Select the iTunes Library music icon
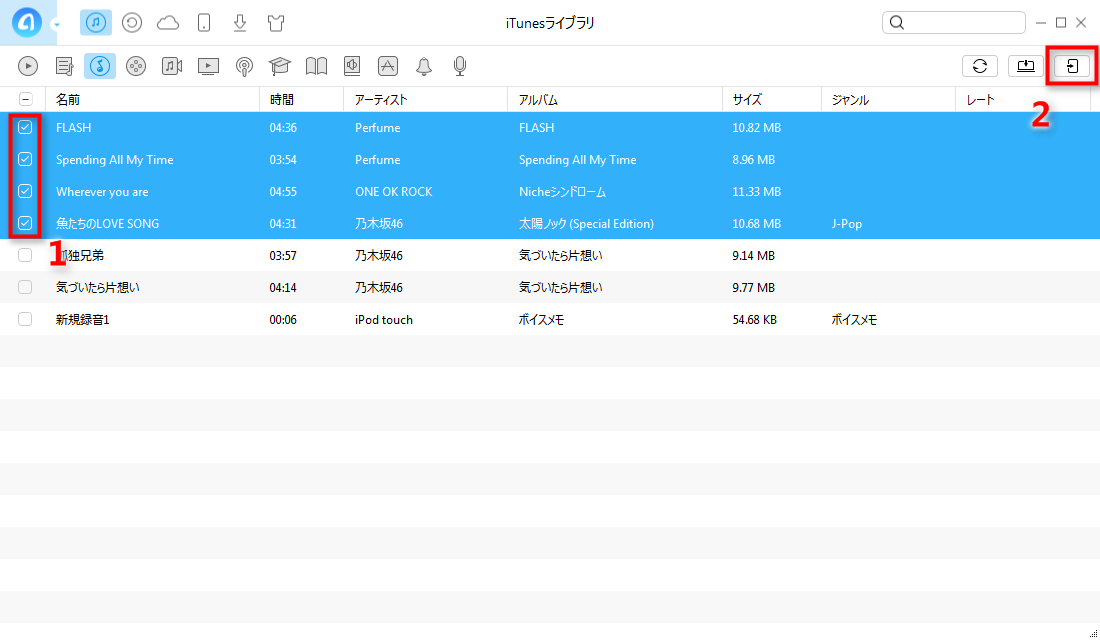Image resolution: width=1100 pixels, height=640 pixels. tap(96, 22)
